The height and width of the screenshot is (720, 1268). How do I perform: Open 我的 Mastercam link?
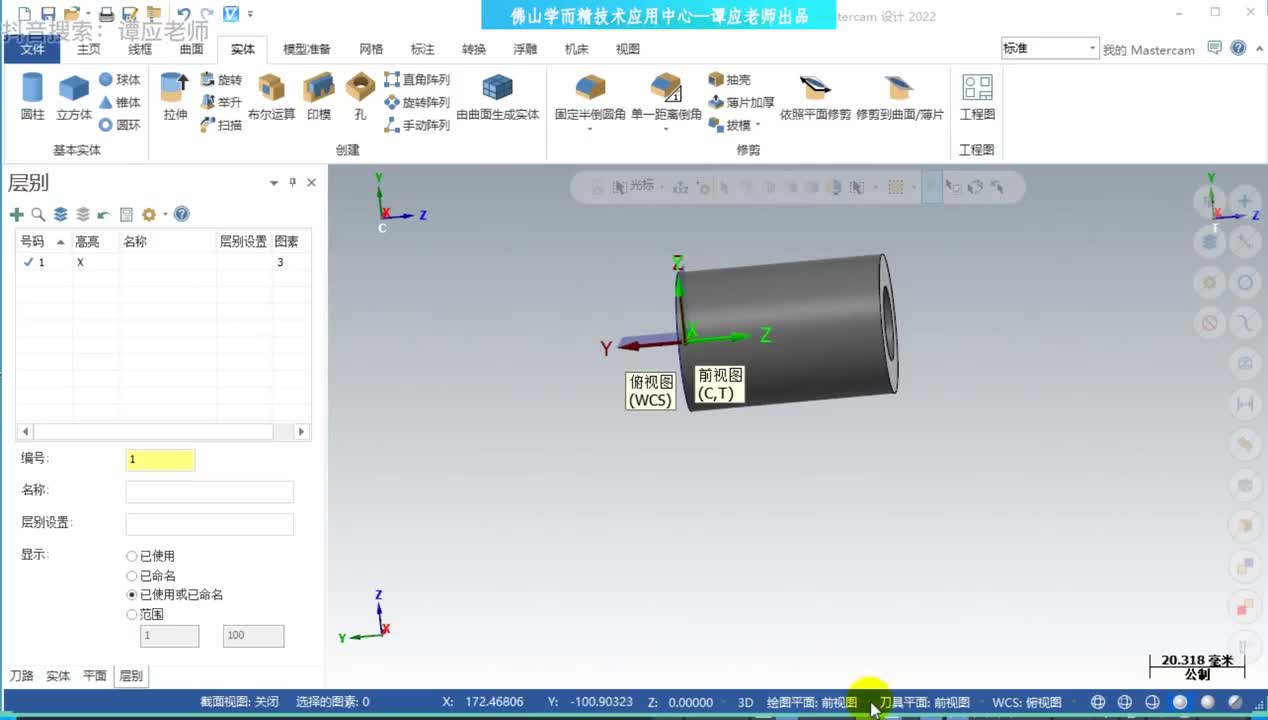point(1149,49)
